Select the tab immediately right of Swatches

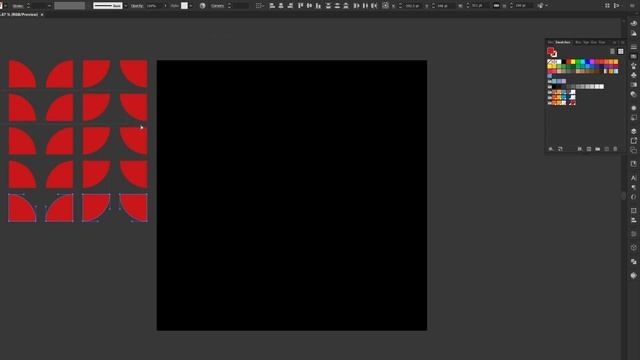[x=578, y=42]
